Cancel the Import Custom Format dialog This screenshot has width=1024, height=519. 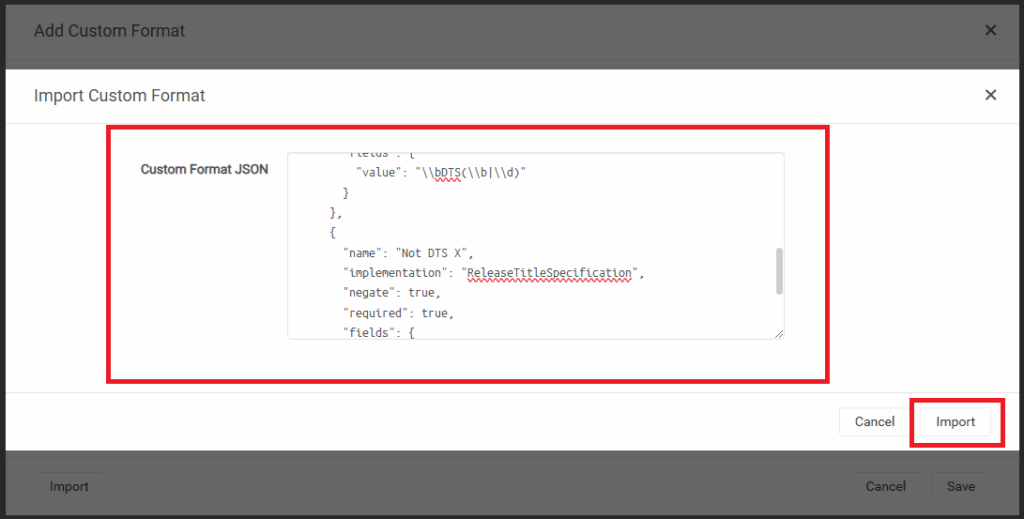(x=874, y=422)
